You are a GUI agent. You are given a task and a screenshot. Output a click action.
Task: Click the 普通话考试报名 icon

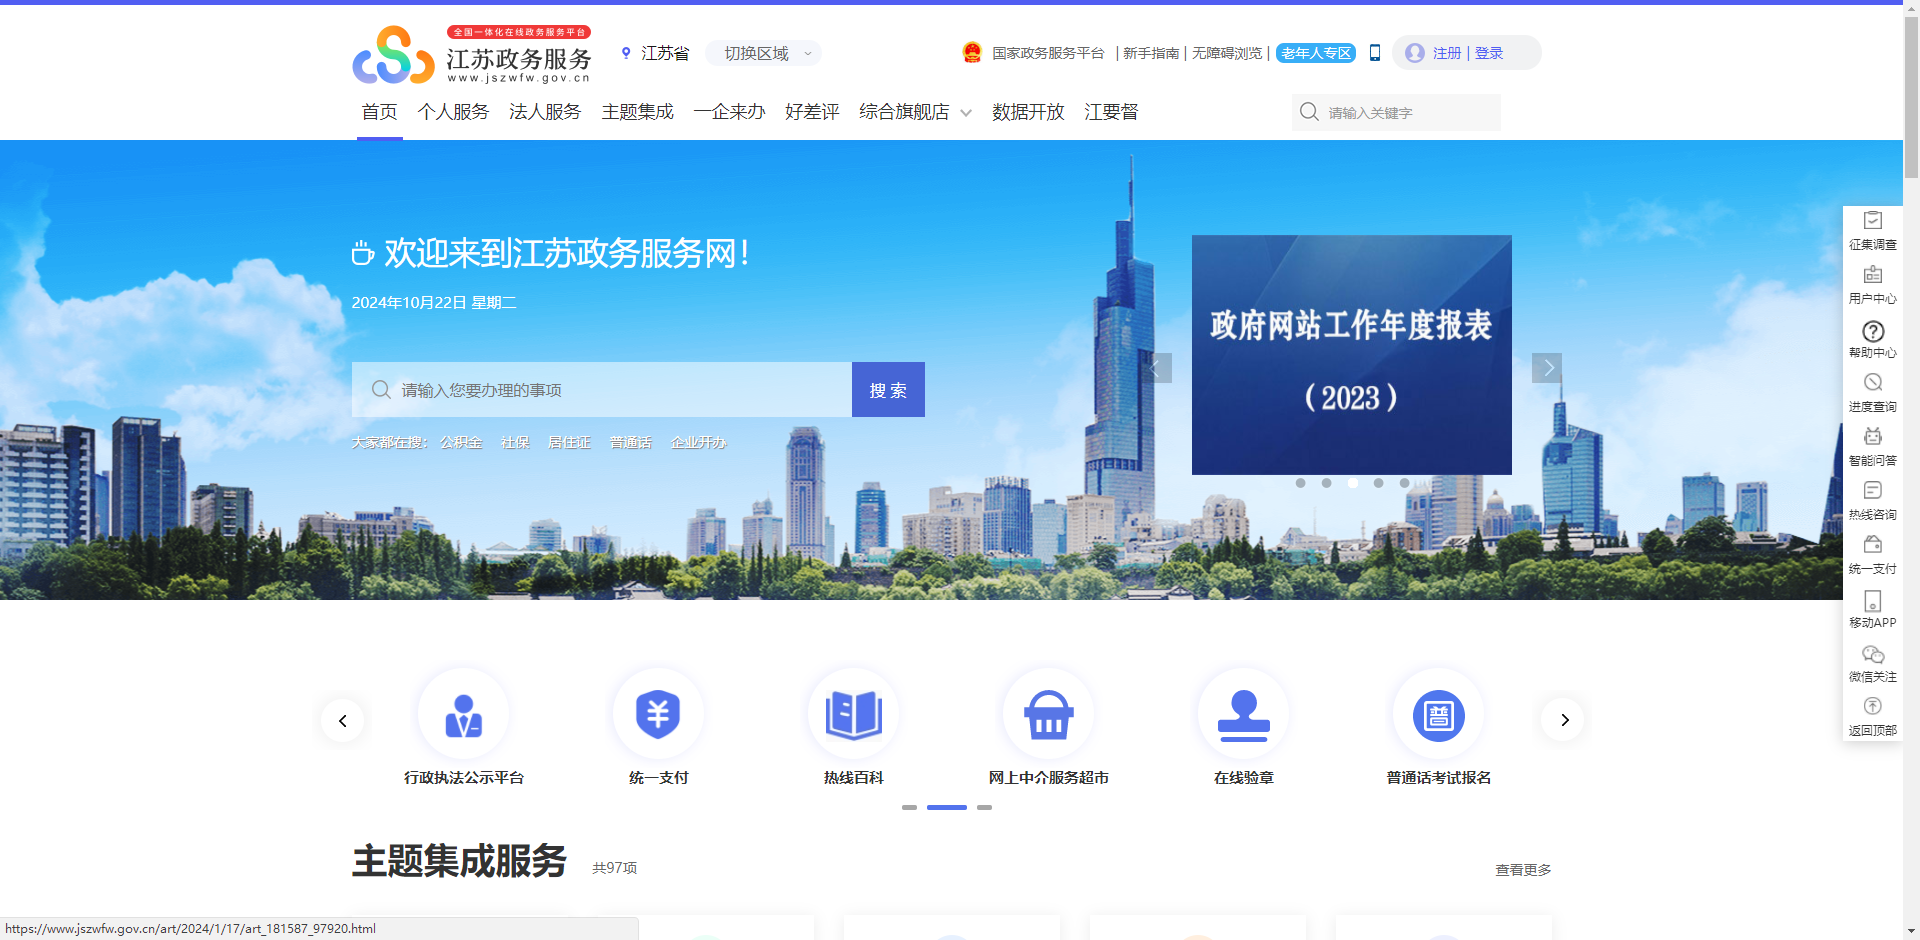(1438, 716)
